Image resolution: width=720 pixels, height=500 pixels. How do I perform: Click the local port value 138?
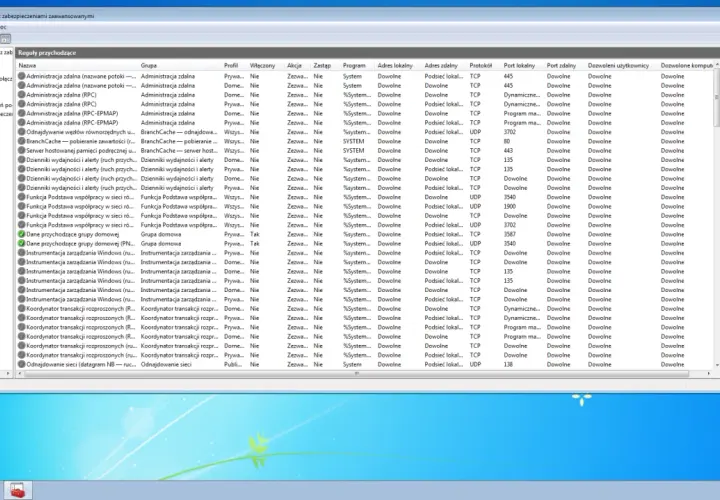[x=508, y=364]
